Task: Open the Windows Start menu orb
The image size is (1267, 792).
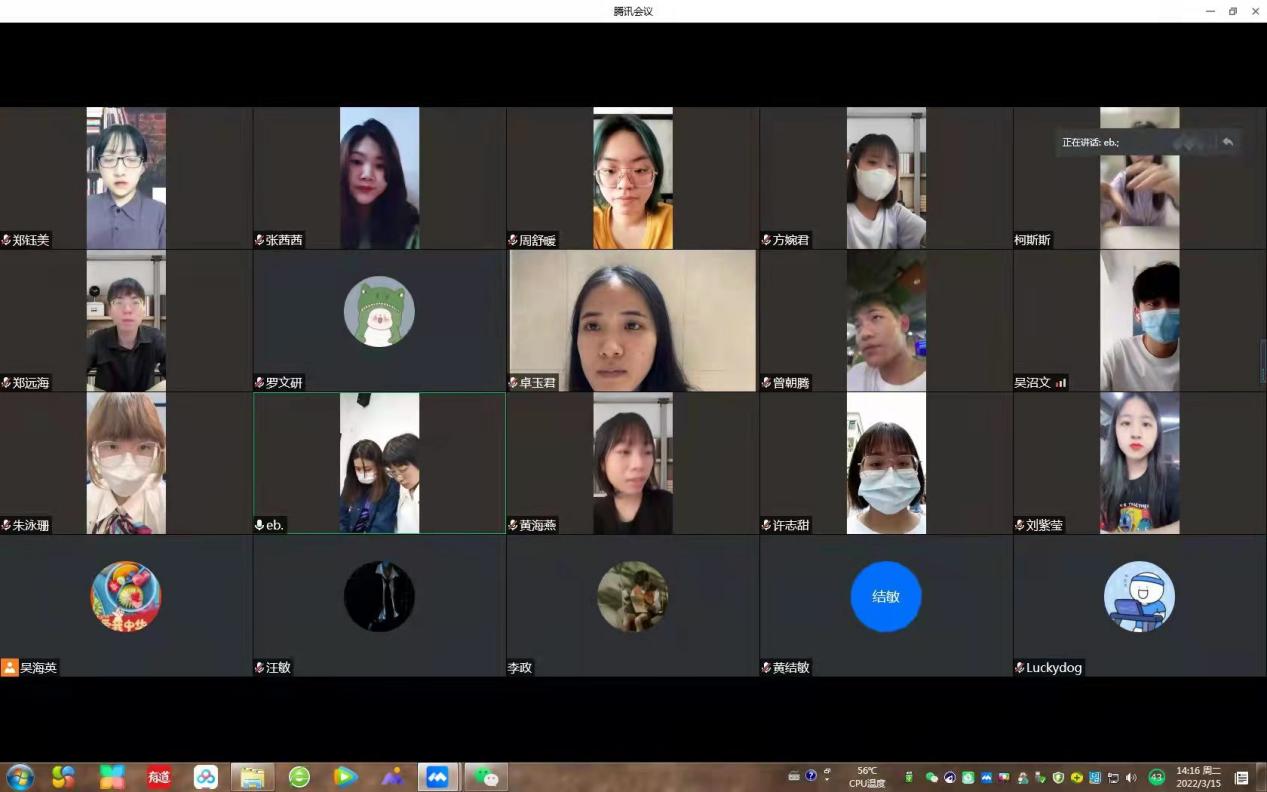Action: click(x=20, y=777)
